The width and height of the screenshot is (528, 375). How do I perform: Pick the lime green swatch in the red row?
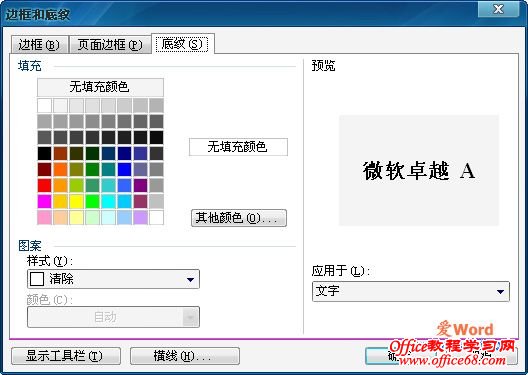click(76, 185)
